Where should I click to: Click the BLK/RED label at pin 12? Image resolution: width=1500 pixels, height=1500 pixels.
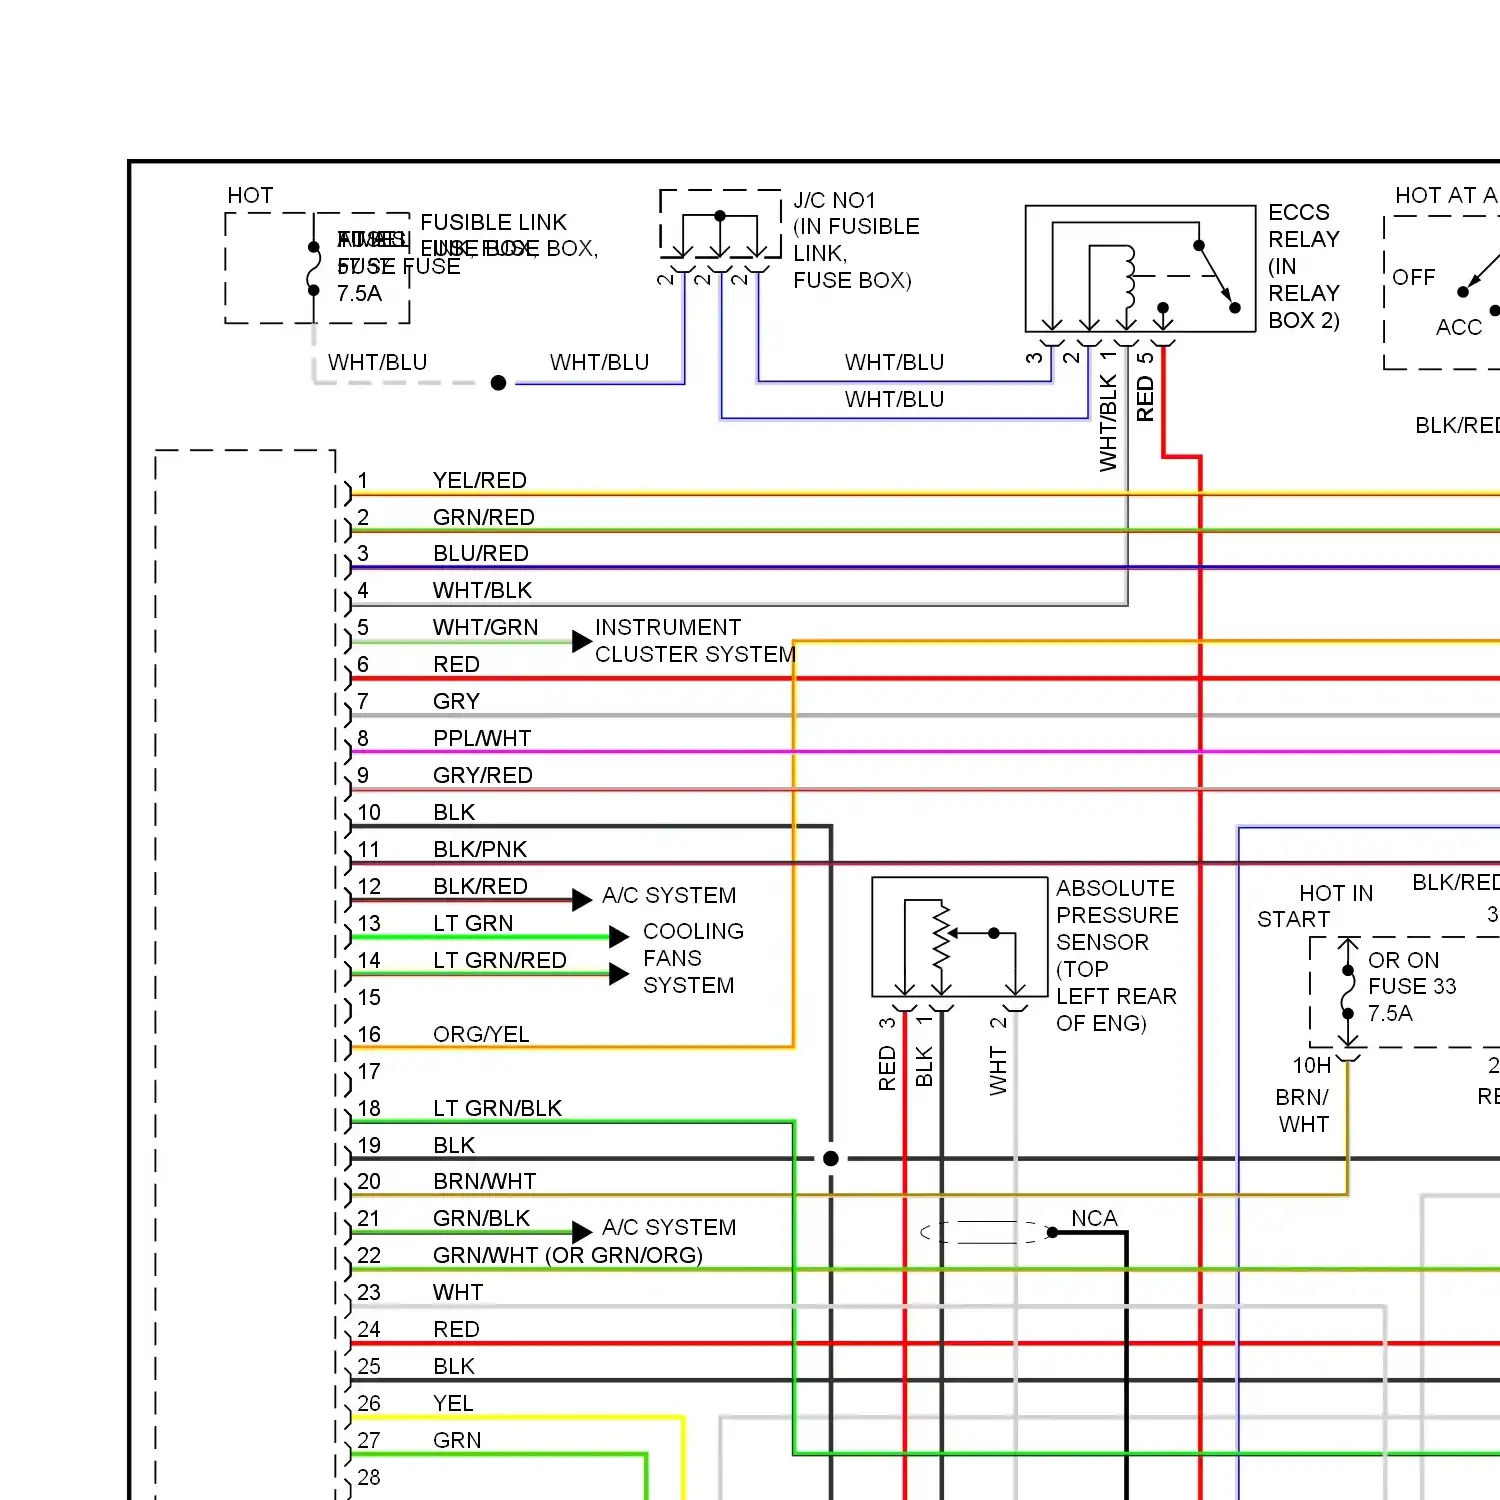tap(480, 886)
